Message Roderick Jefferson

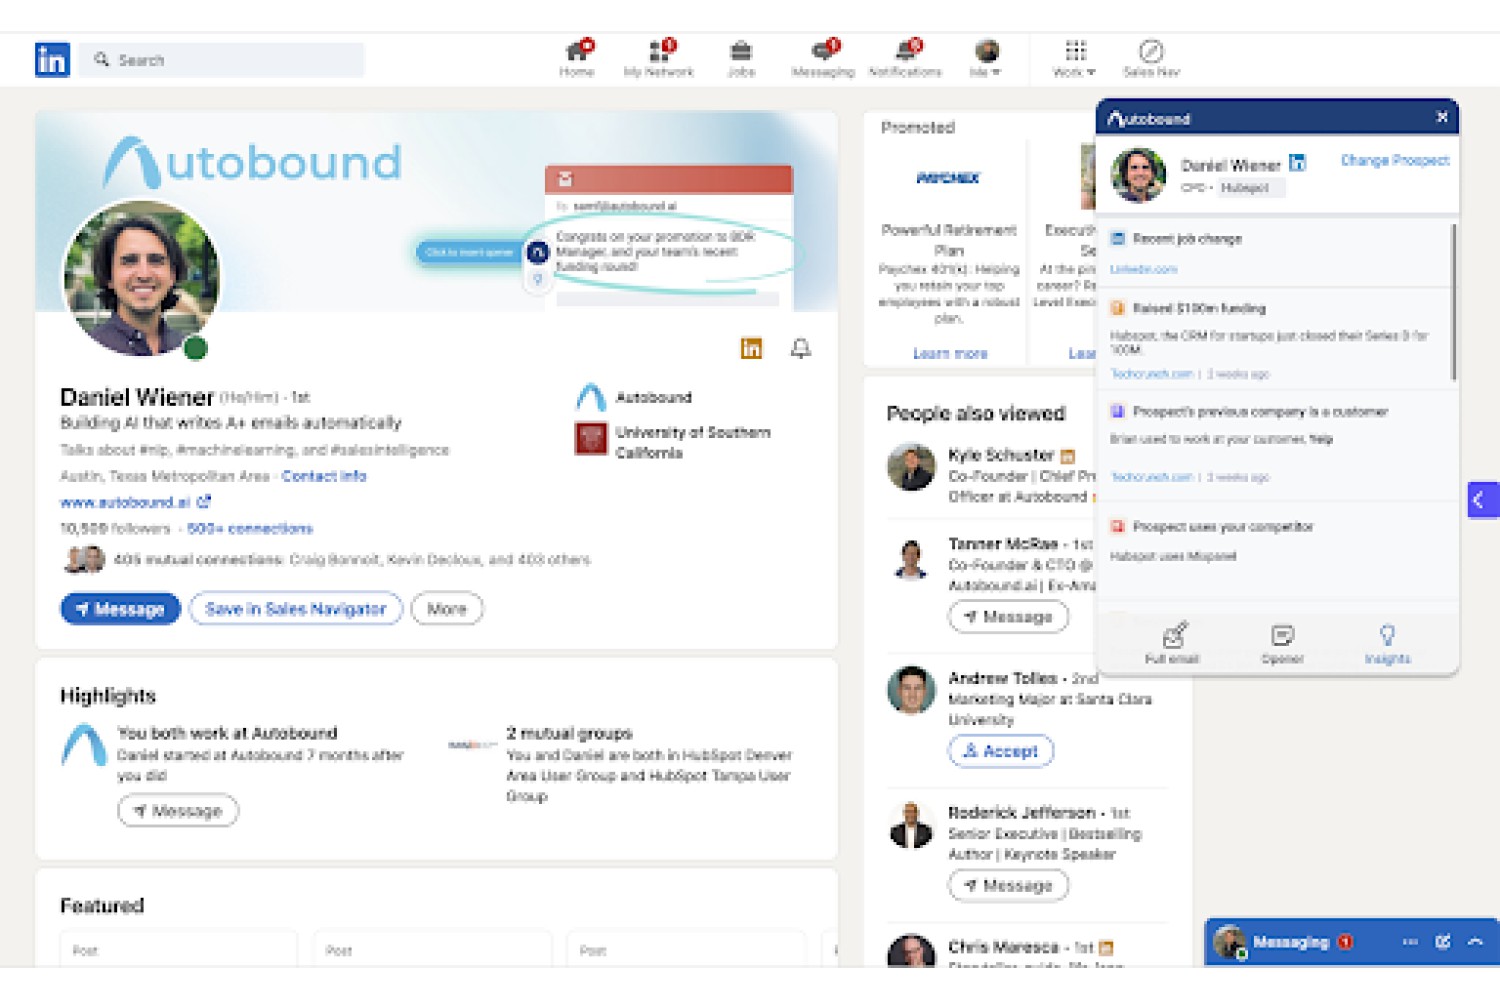1008,885
